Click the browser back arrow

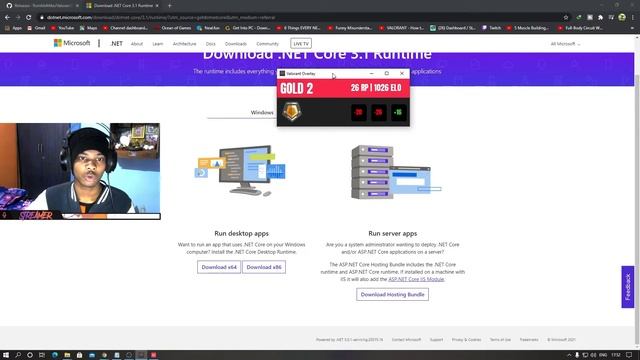coord(7,18)
